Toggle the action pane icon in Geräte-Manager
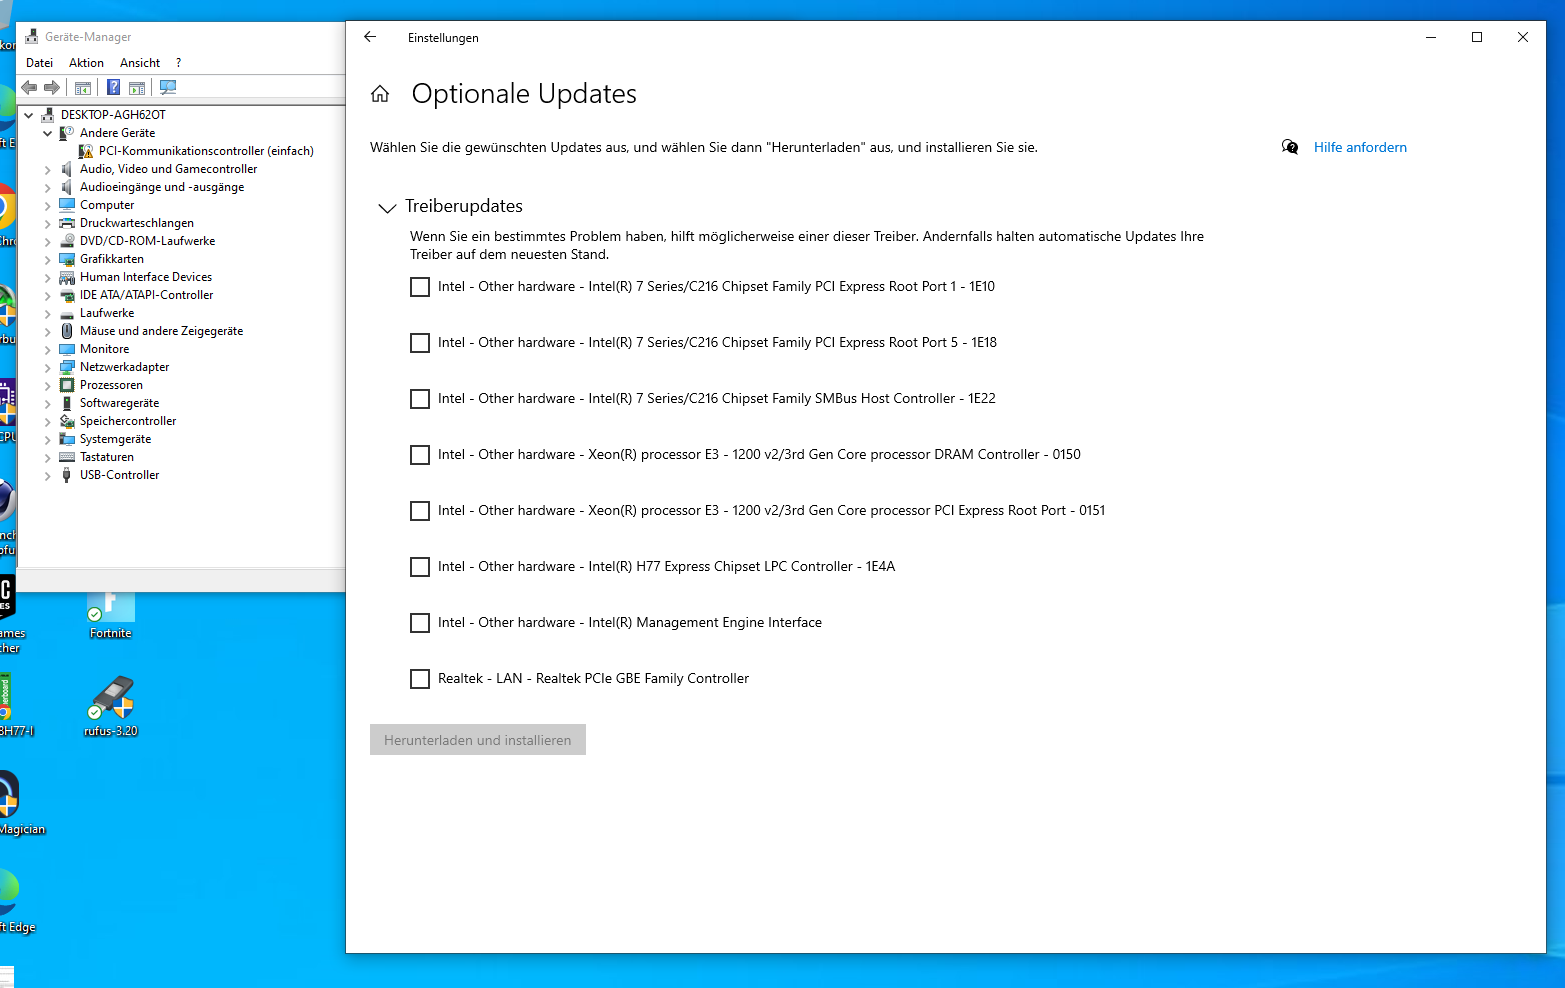 (x=137, y=88)
